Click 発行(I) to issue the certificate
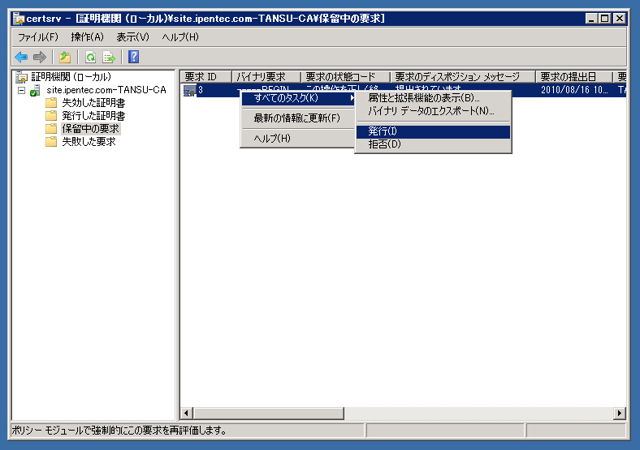This screenshot has width=640, height=450. tap(433, 131)
